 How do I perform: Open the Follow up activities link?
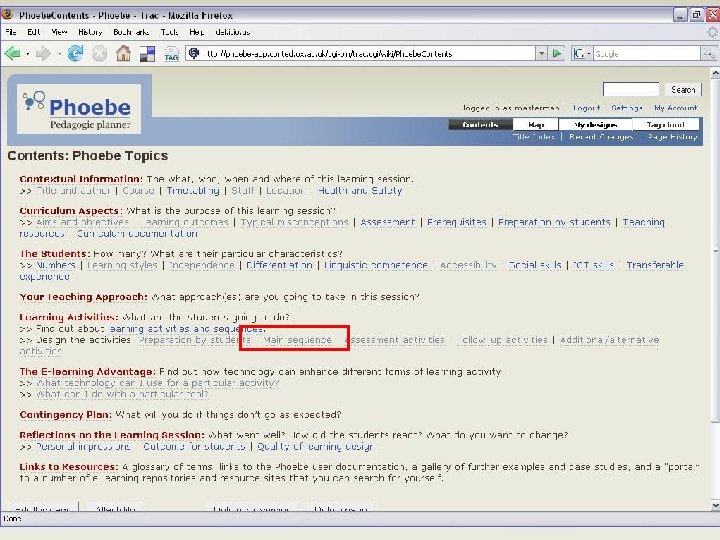point(504,340)
